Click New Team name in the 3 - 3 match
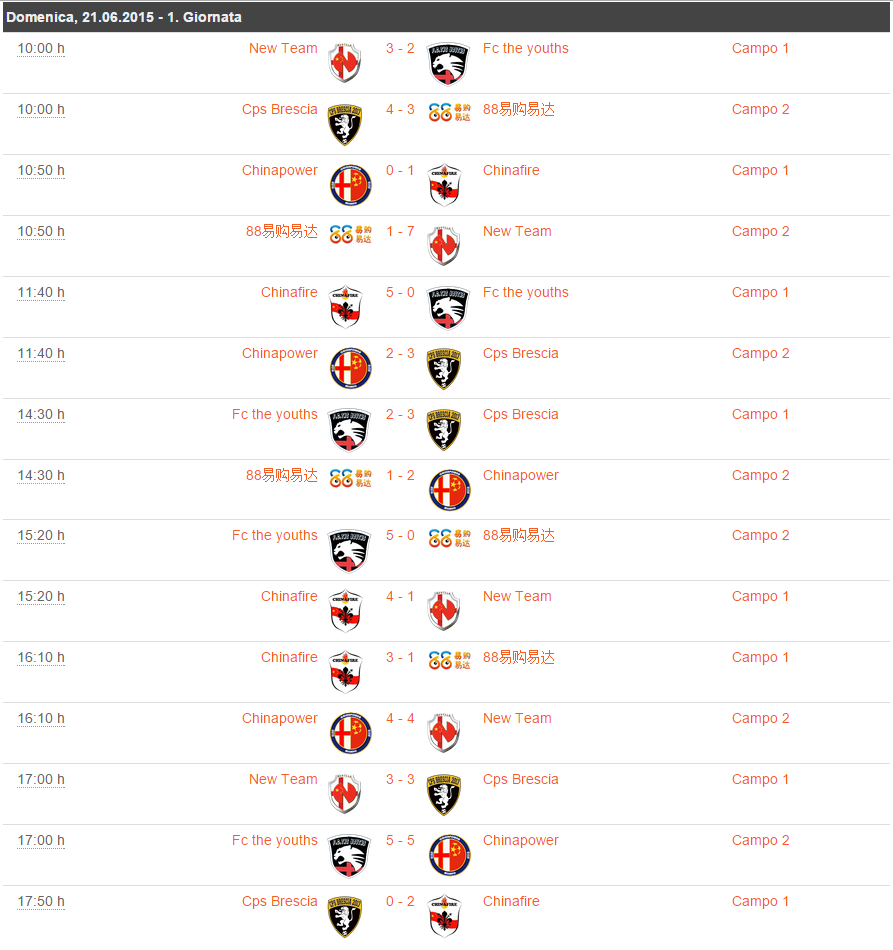Screen dimensions: 893x950 tap(283, 779)
